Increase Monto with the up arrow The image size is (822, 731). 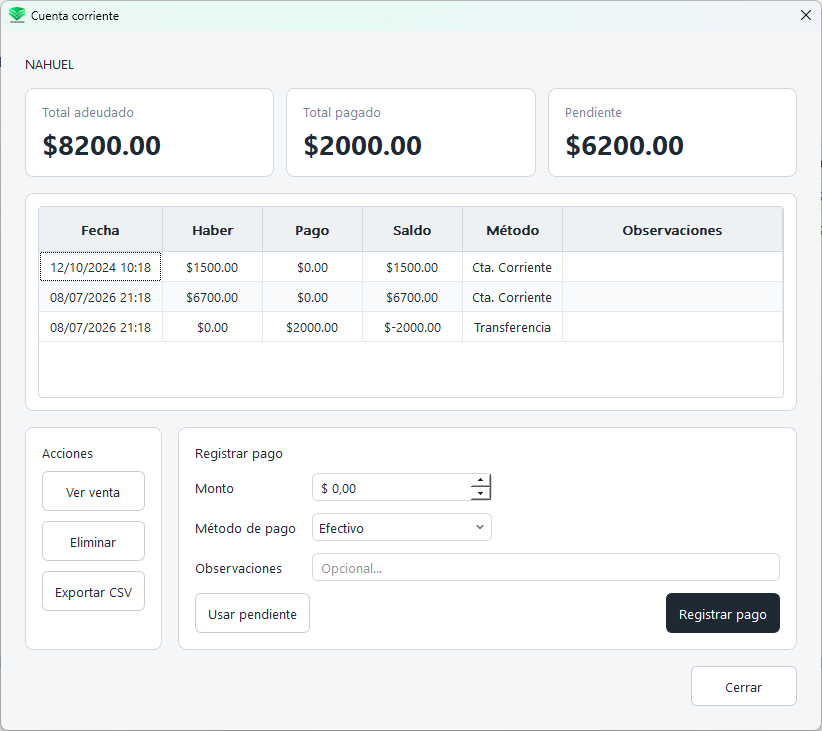(x=480, y=480)
